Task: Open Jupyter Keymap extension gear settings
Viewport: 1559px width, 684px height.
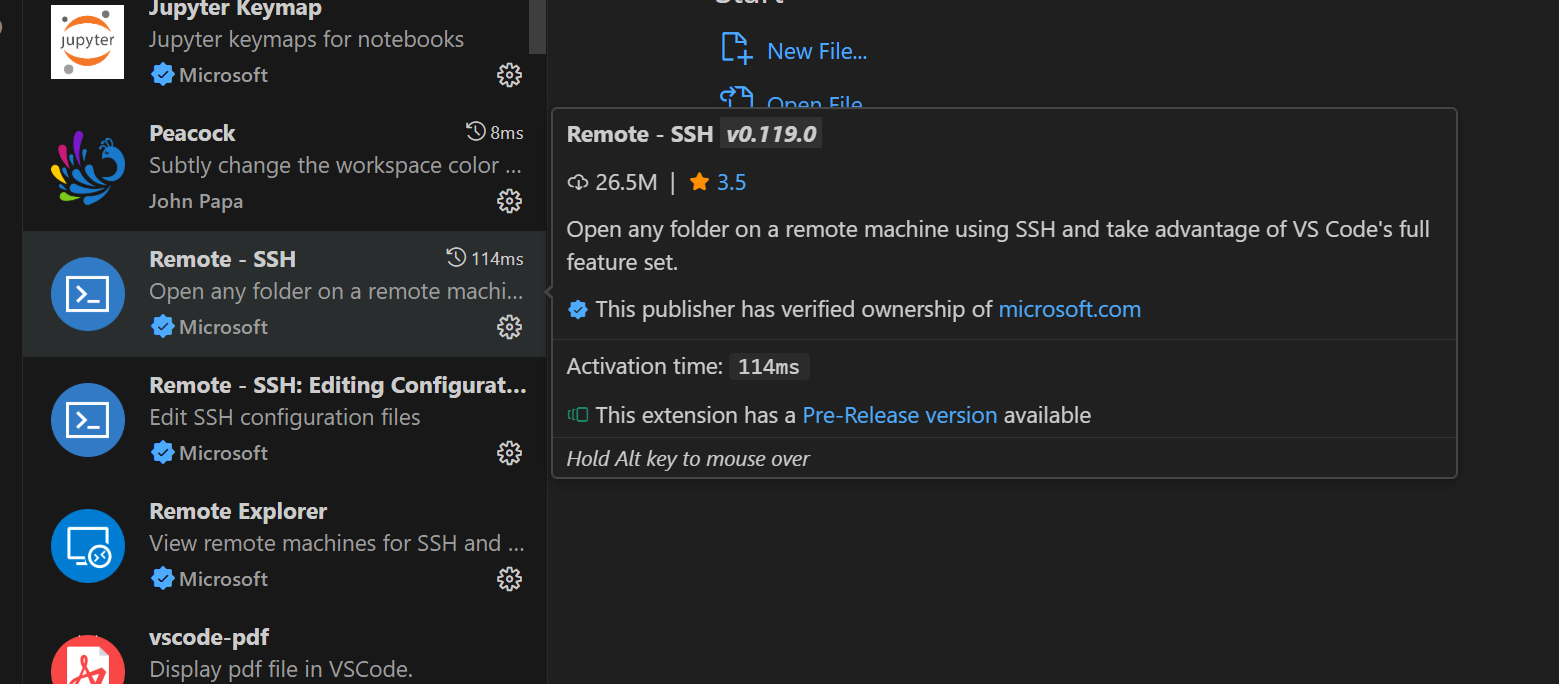Action: pos(510,75)
